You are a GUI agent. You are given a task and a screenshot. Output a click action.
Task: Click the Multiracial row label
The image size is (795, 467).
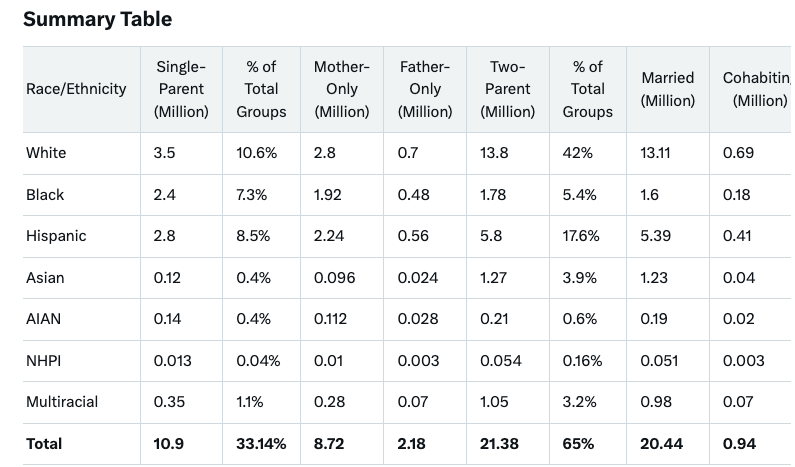(x=62, y=402)
